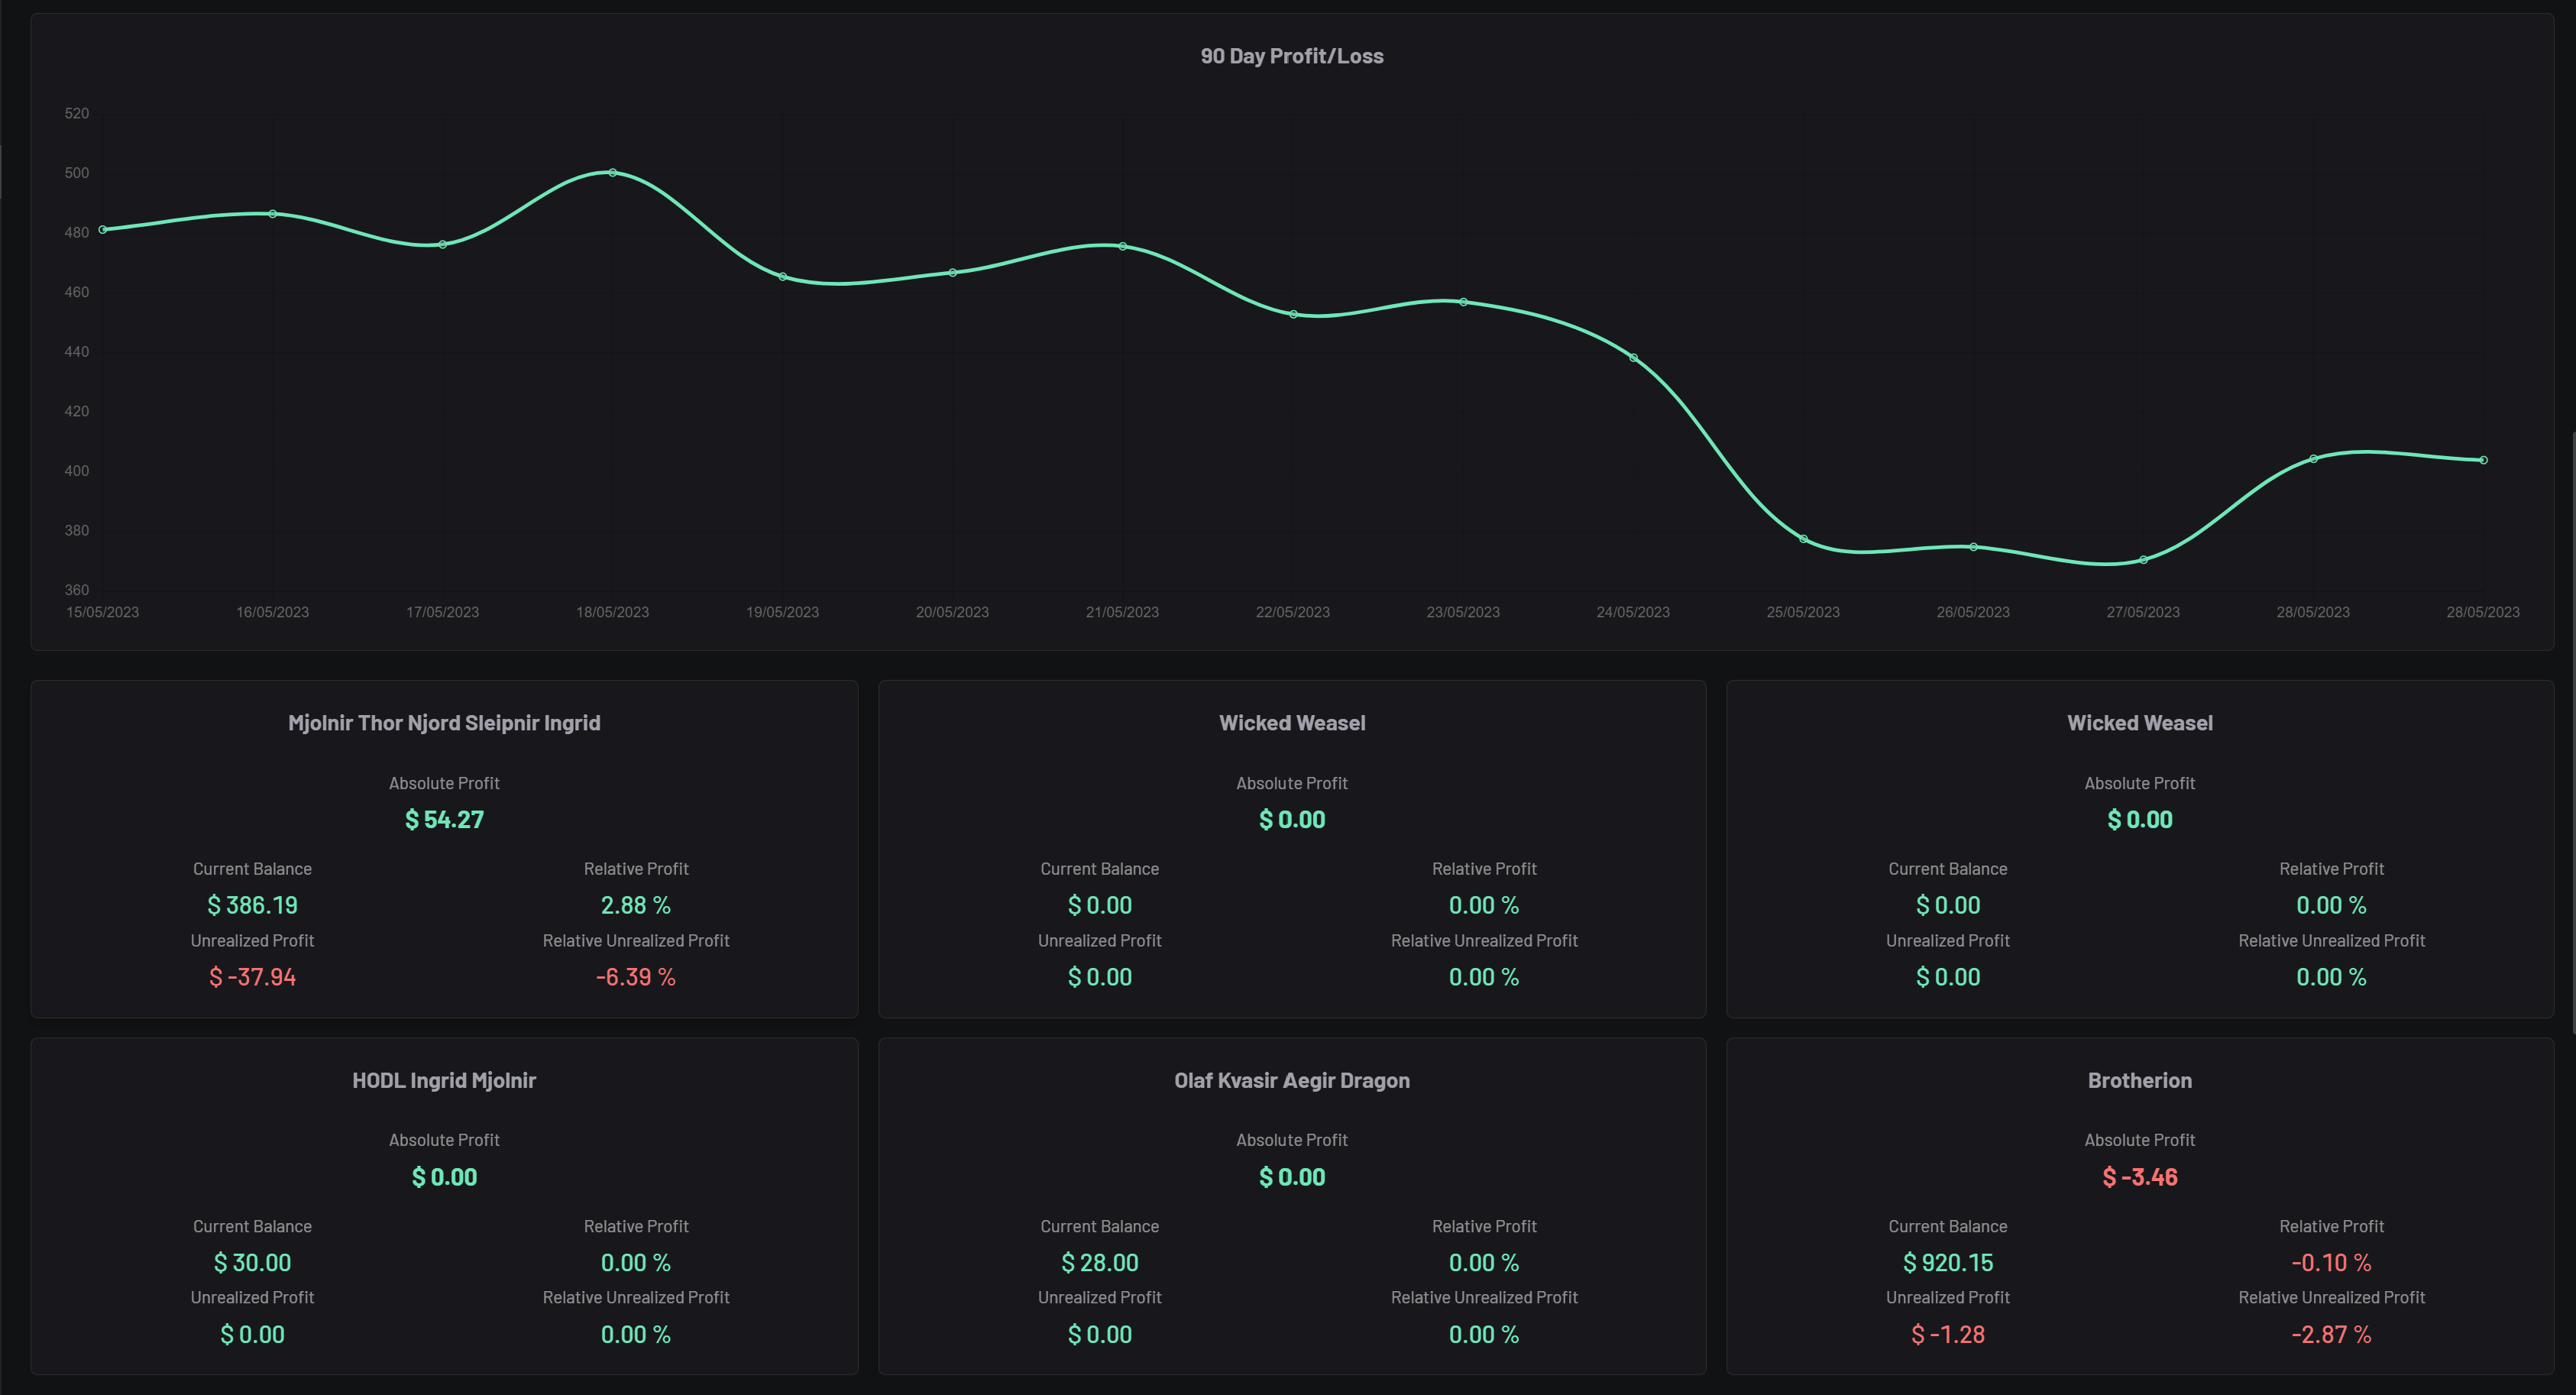Select the 24/05/2023 data point on the line
Screen dimensions: 2576x1395
click(1633, 358)
